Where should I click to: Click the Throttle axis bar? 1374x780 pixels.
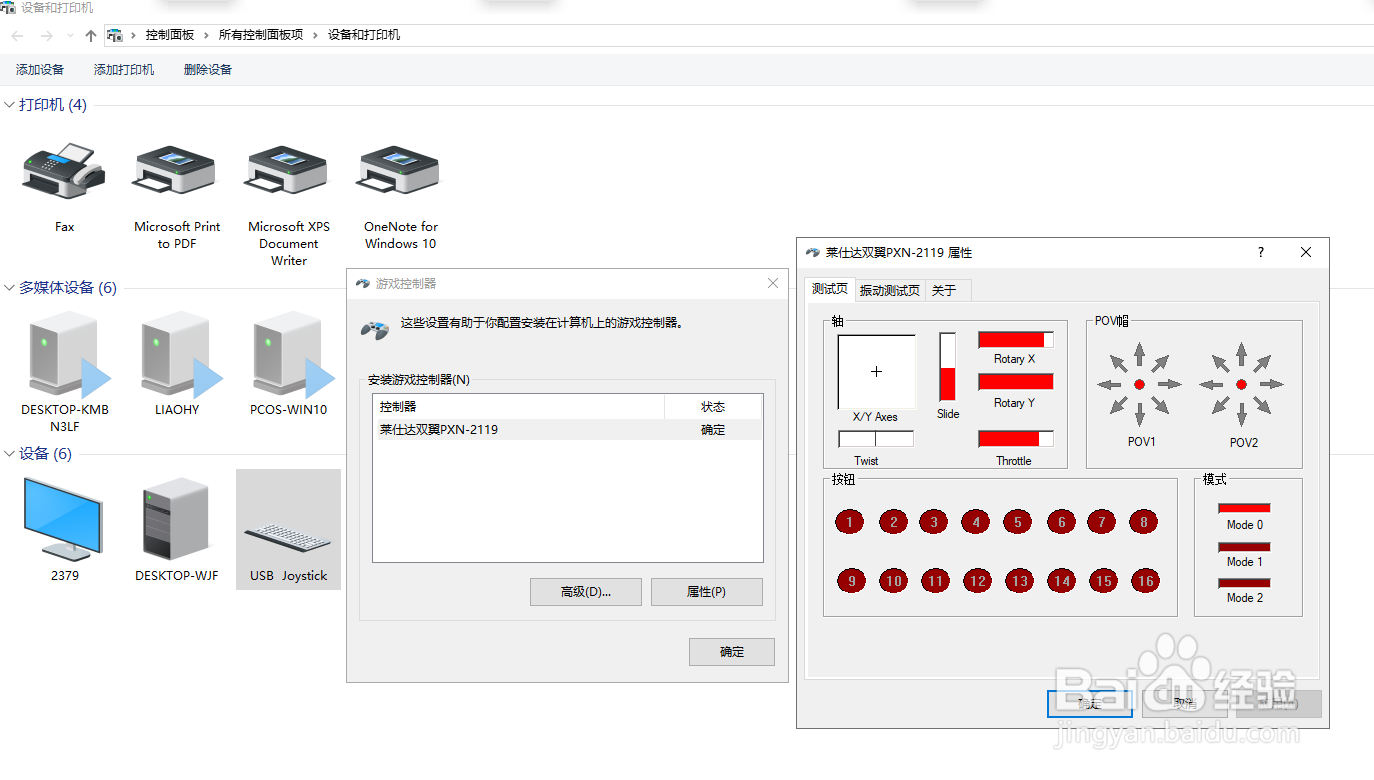tap(1016, 438)
